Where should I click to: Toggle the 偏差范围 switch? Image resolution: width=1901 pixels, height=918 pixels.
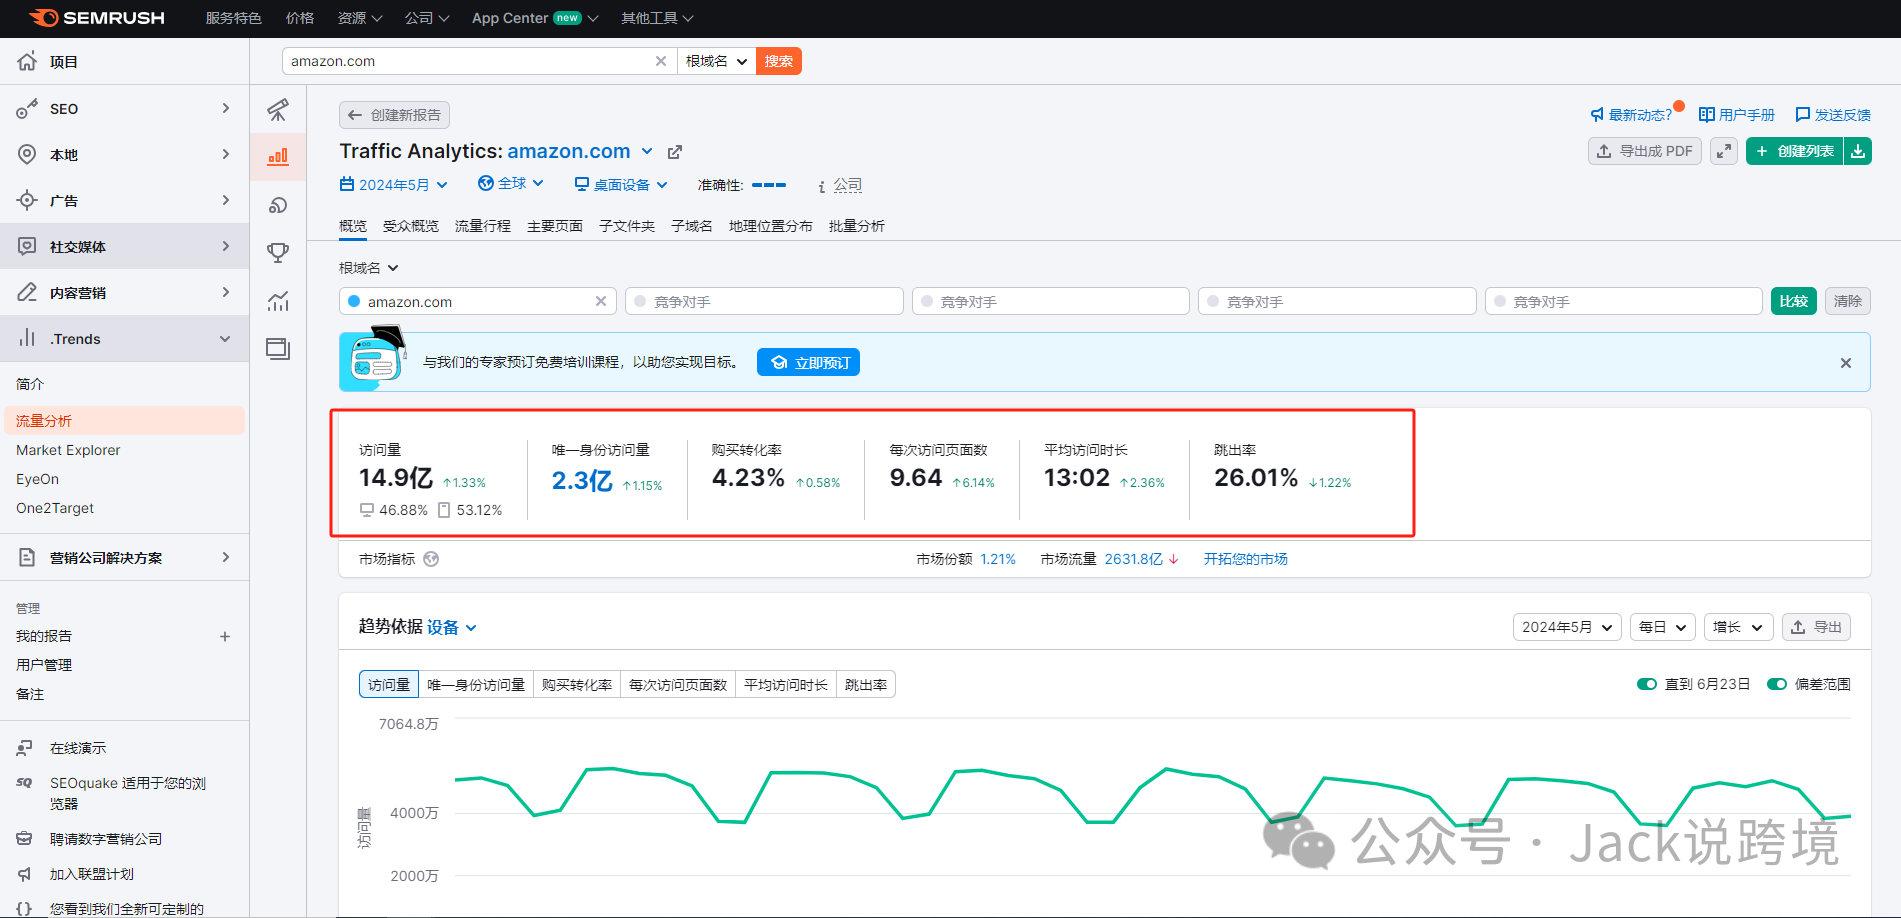click(x=1777, y=684)
